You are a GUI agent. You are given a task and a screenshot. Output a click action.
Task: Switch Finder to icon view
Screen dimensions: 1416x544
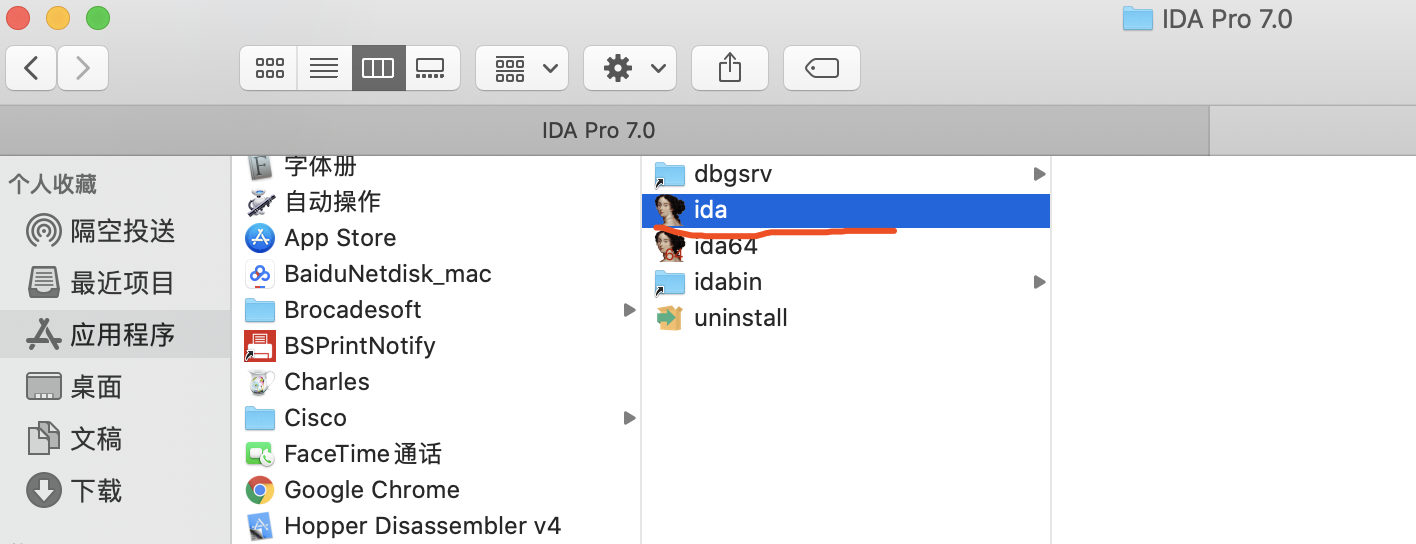pos(269,68)
